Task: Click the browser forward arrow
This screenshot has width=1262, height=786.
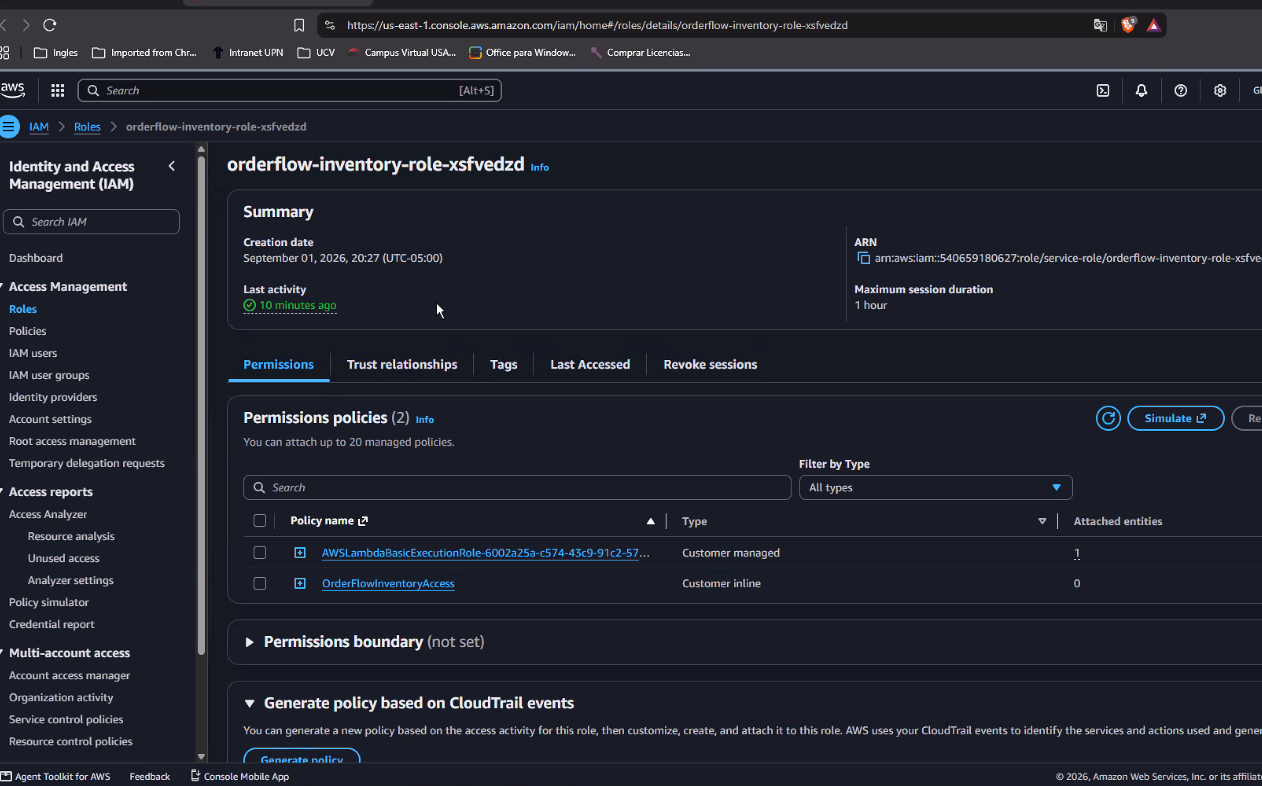Action: 26,25
